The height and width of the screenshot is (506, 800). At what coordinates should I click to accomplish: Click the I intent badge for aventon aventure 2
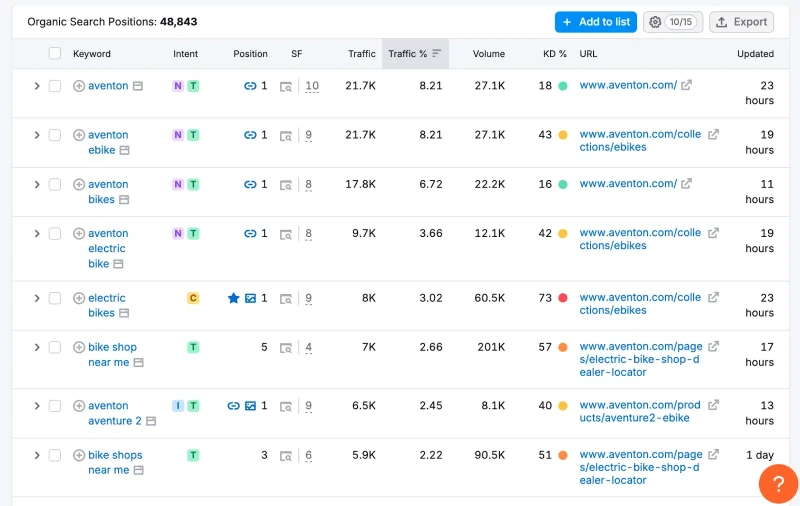(178, 406)
